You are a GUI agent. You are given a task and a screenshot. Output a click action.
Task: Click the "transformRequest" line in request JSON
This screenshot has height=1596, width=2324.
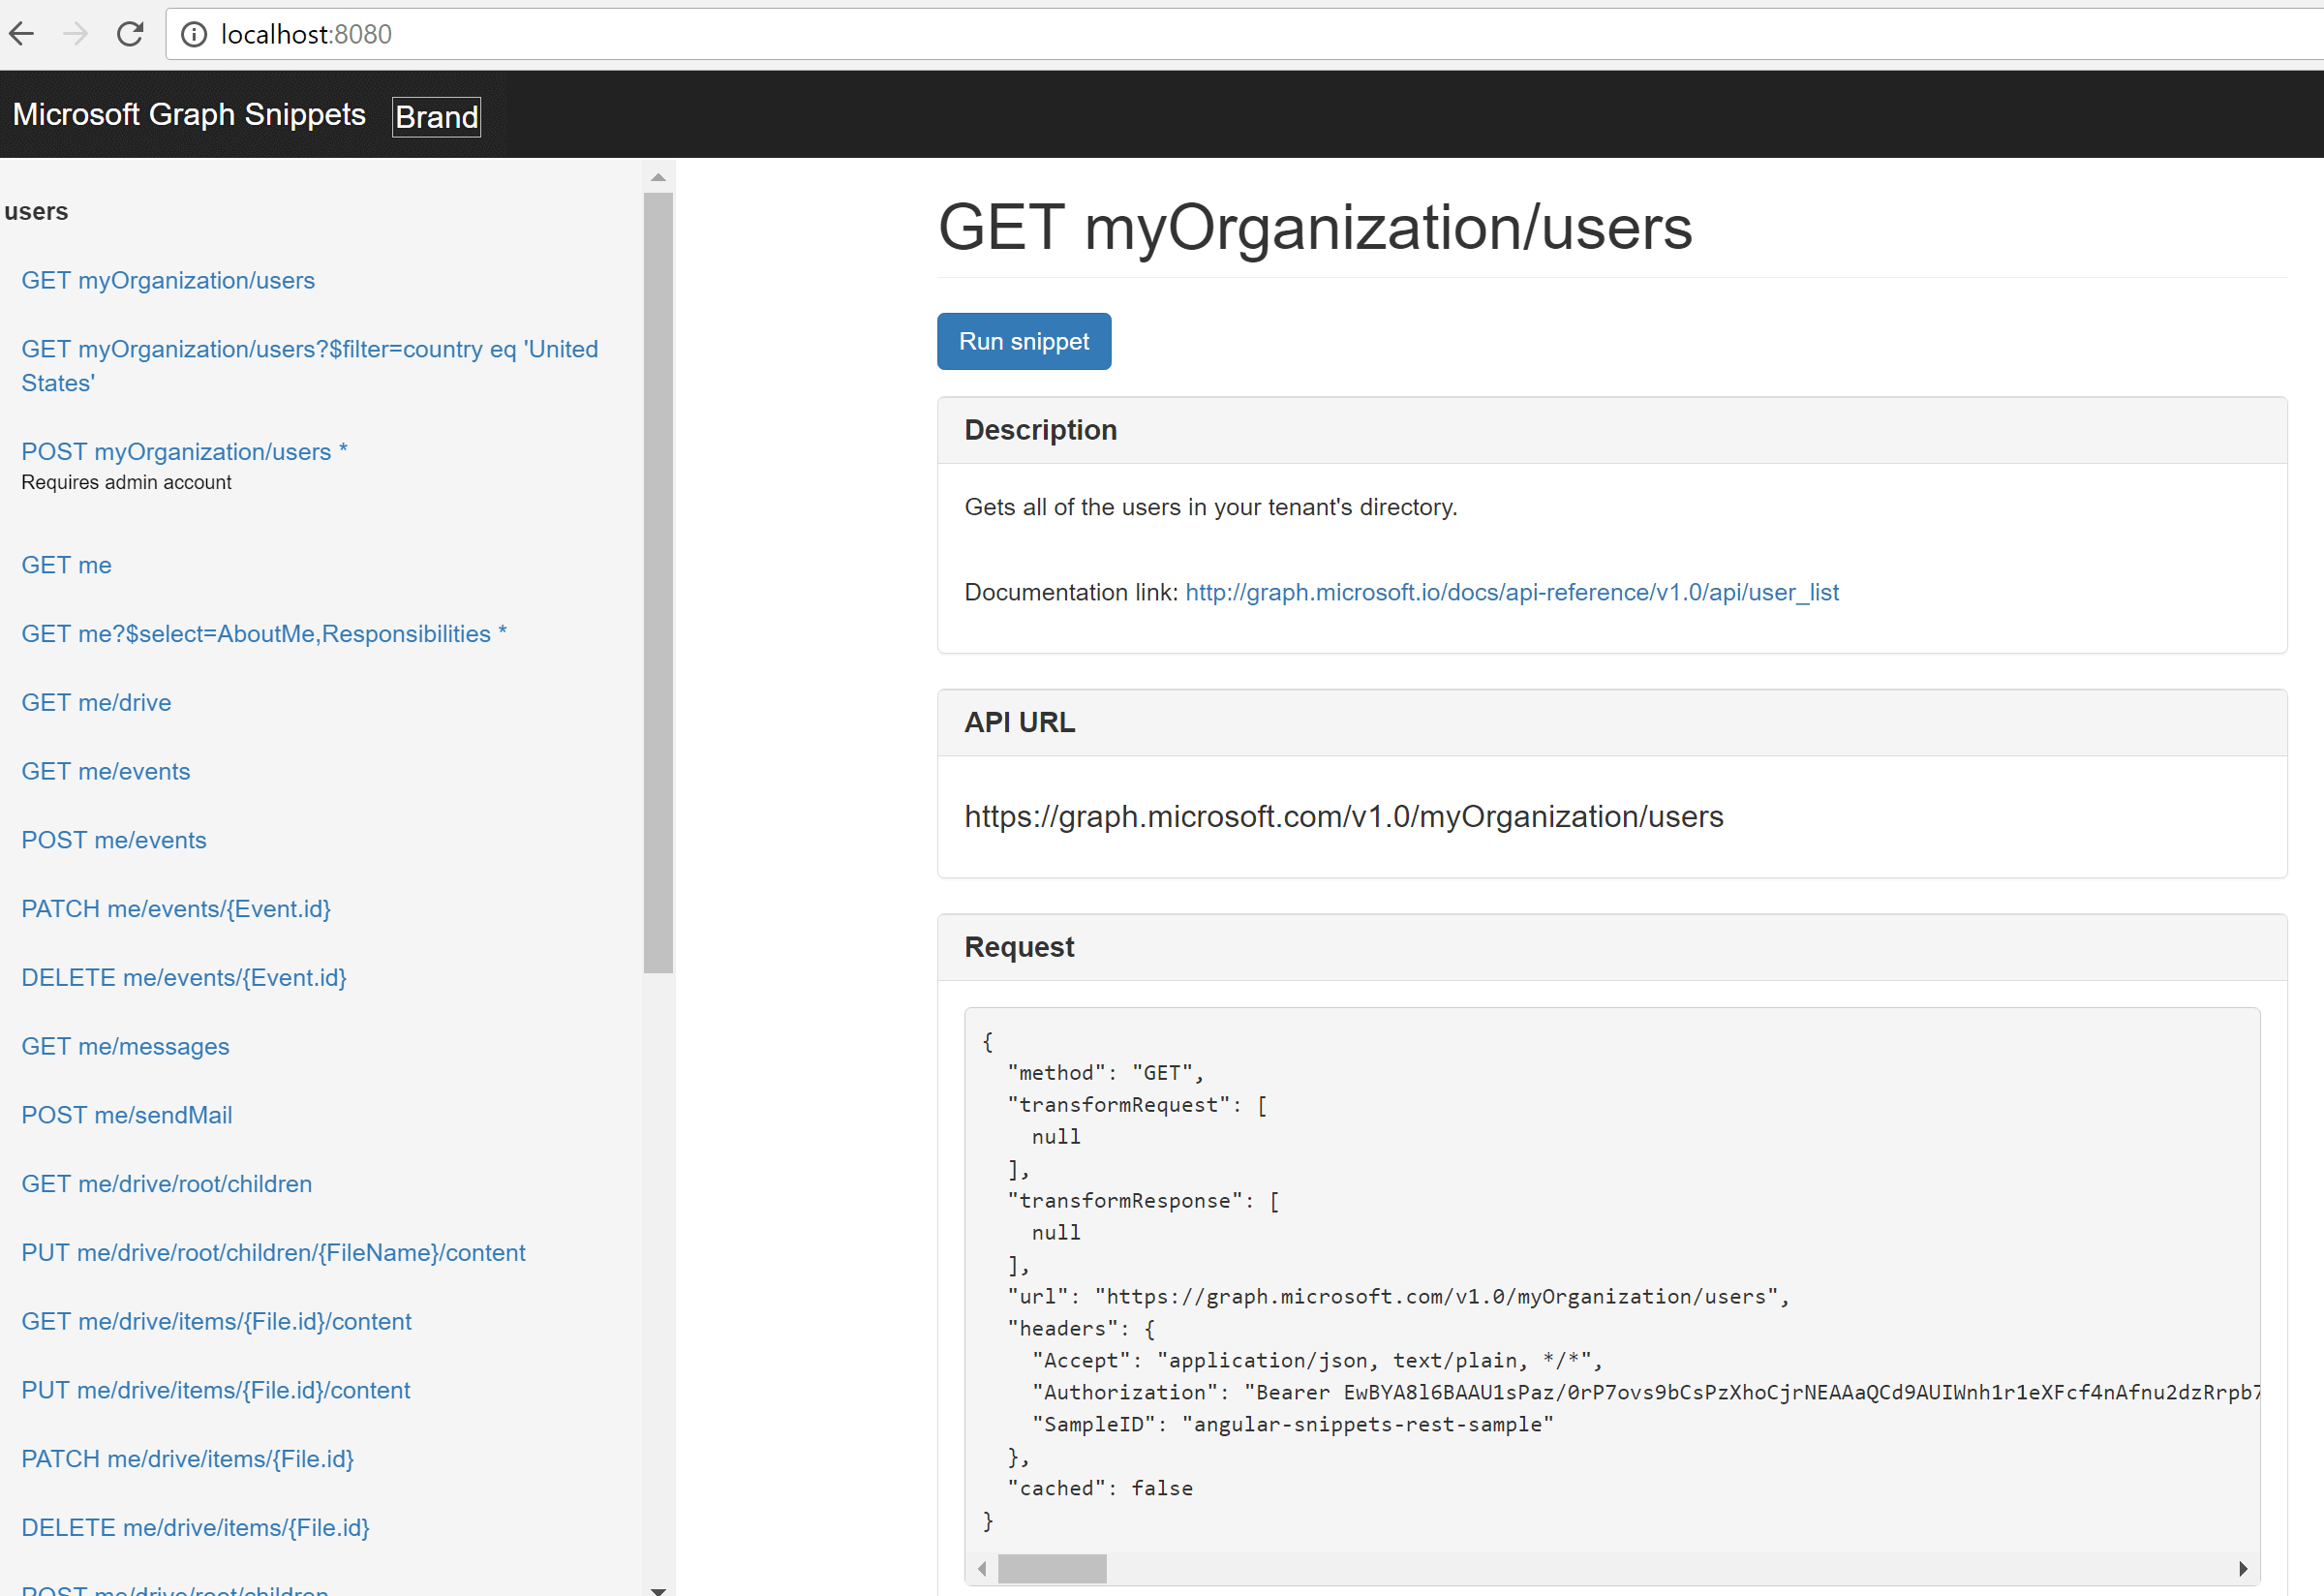[x=1137, y=1104]
